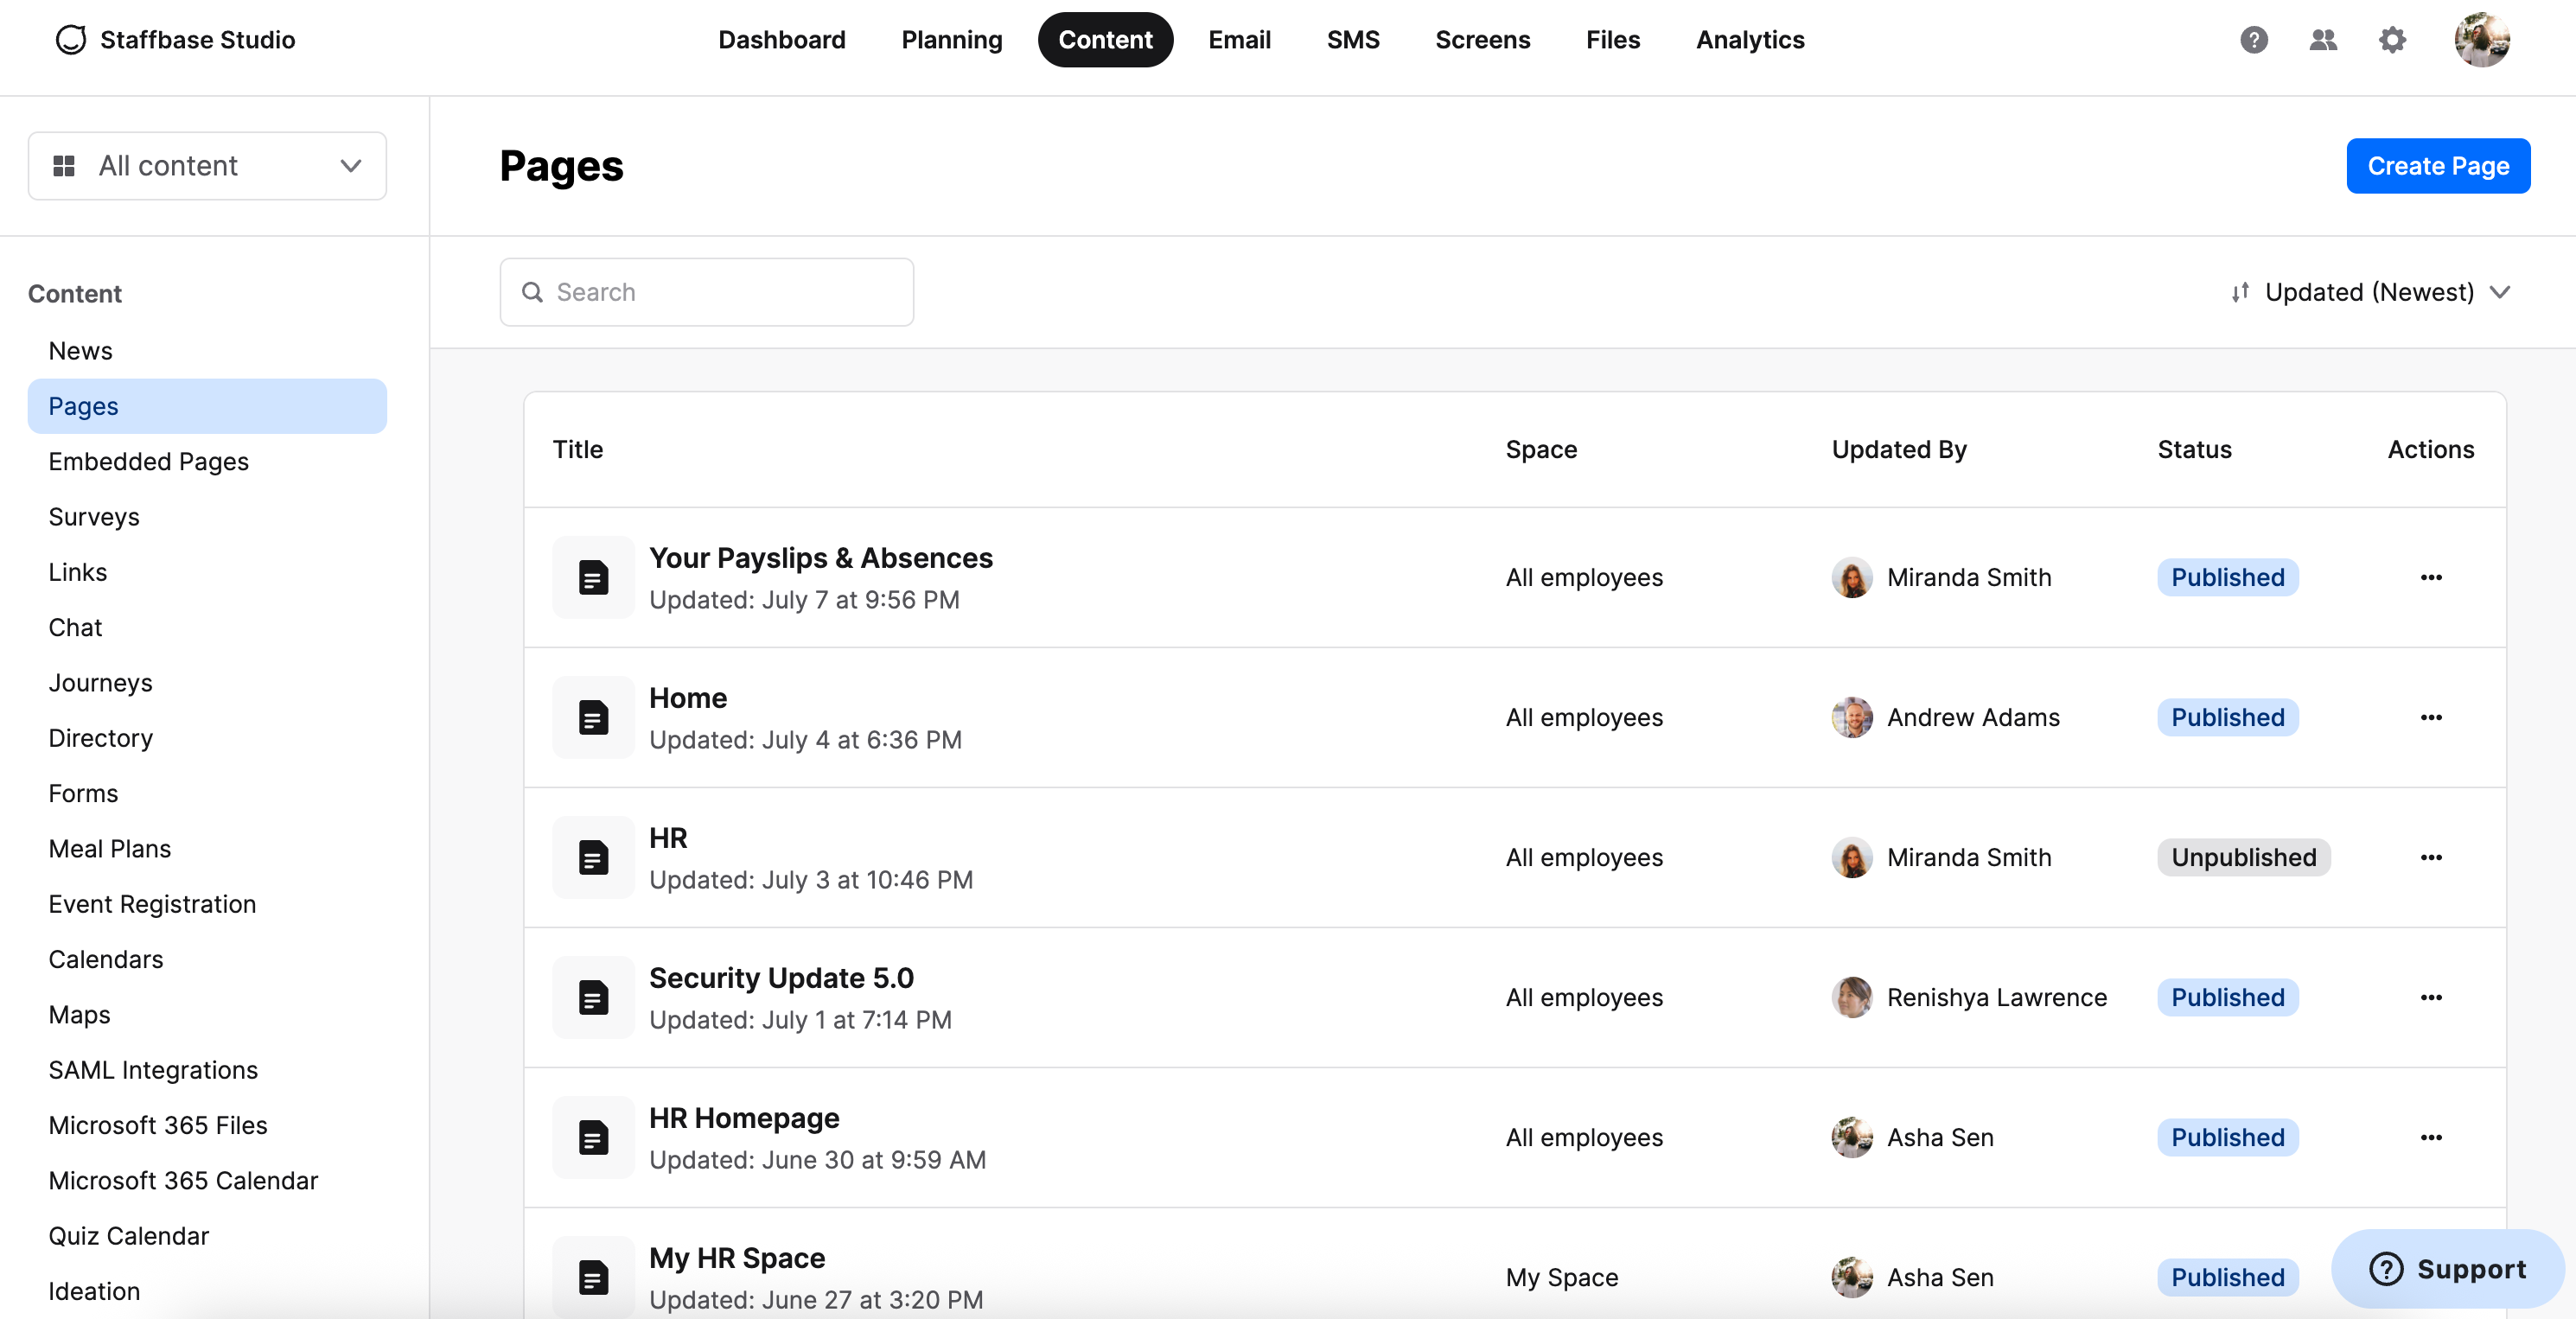Open the Updated (Newest) sort dropdown

[2370, 292]
